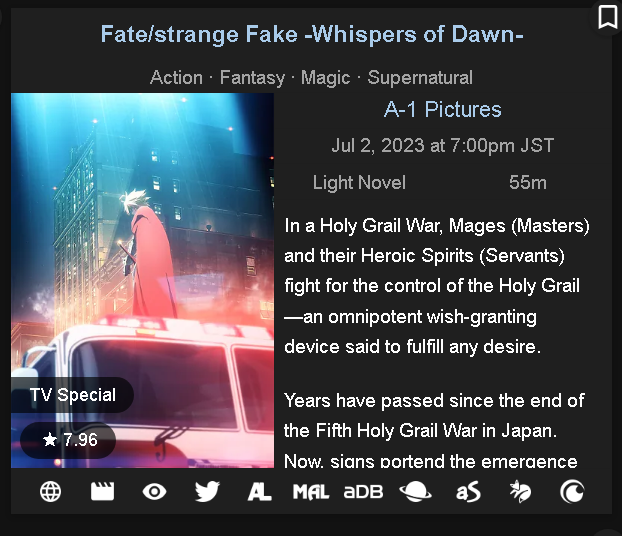Open the AniList AL icon
The height and width of the screenshot is (536, 622).
pyautogui.click(x=259, y=492)
